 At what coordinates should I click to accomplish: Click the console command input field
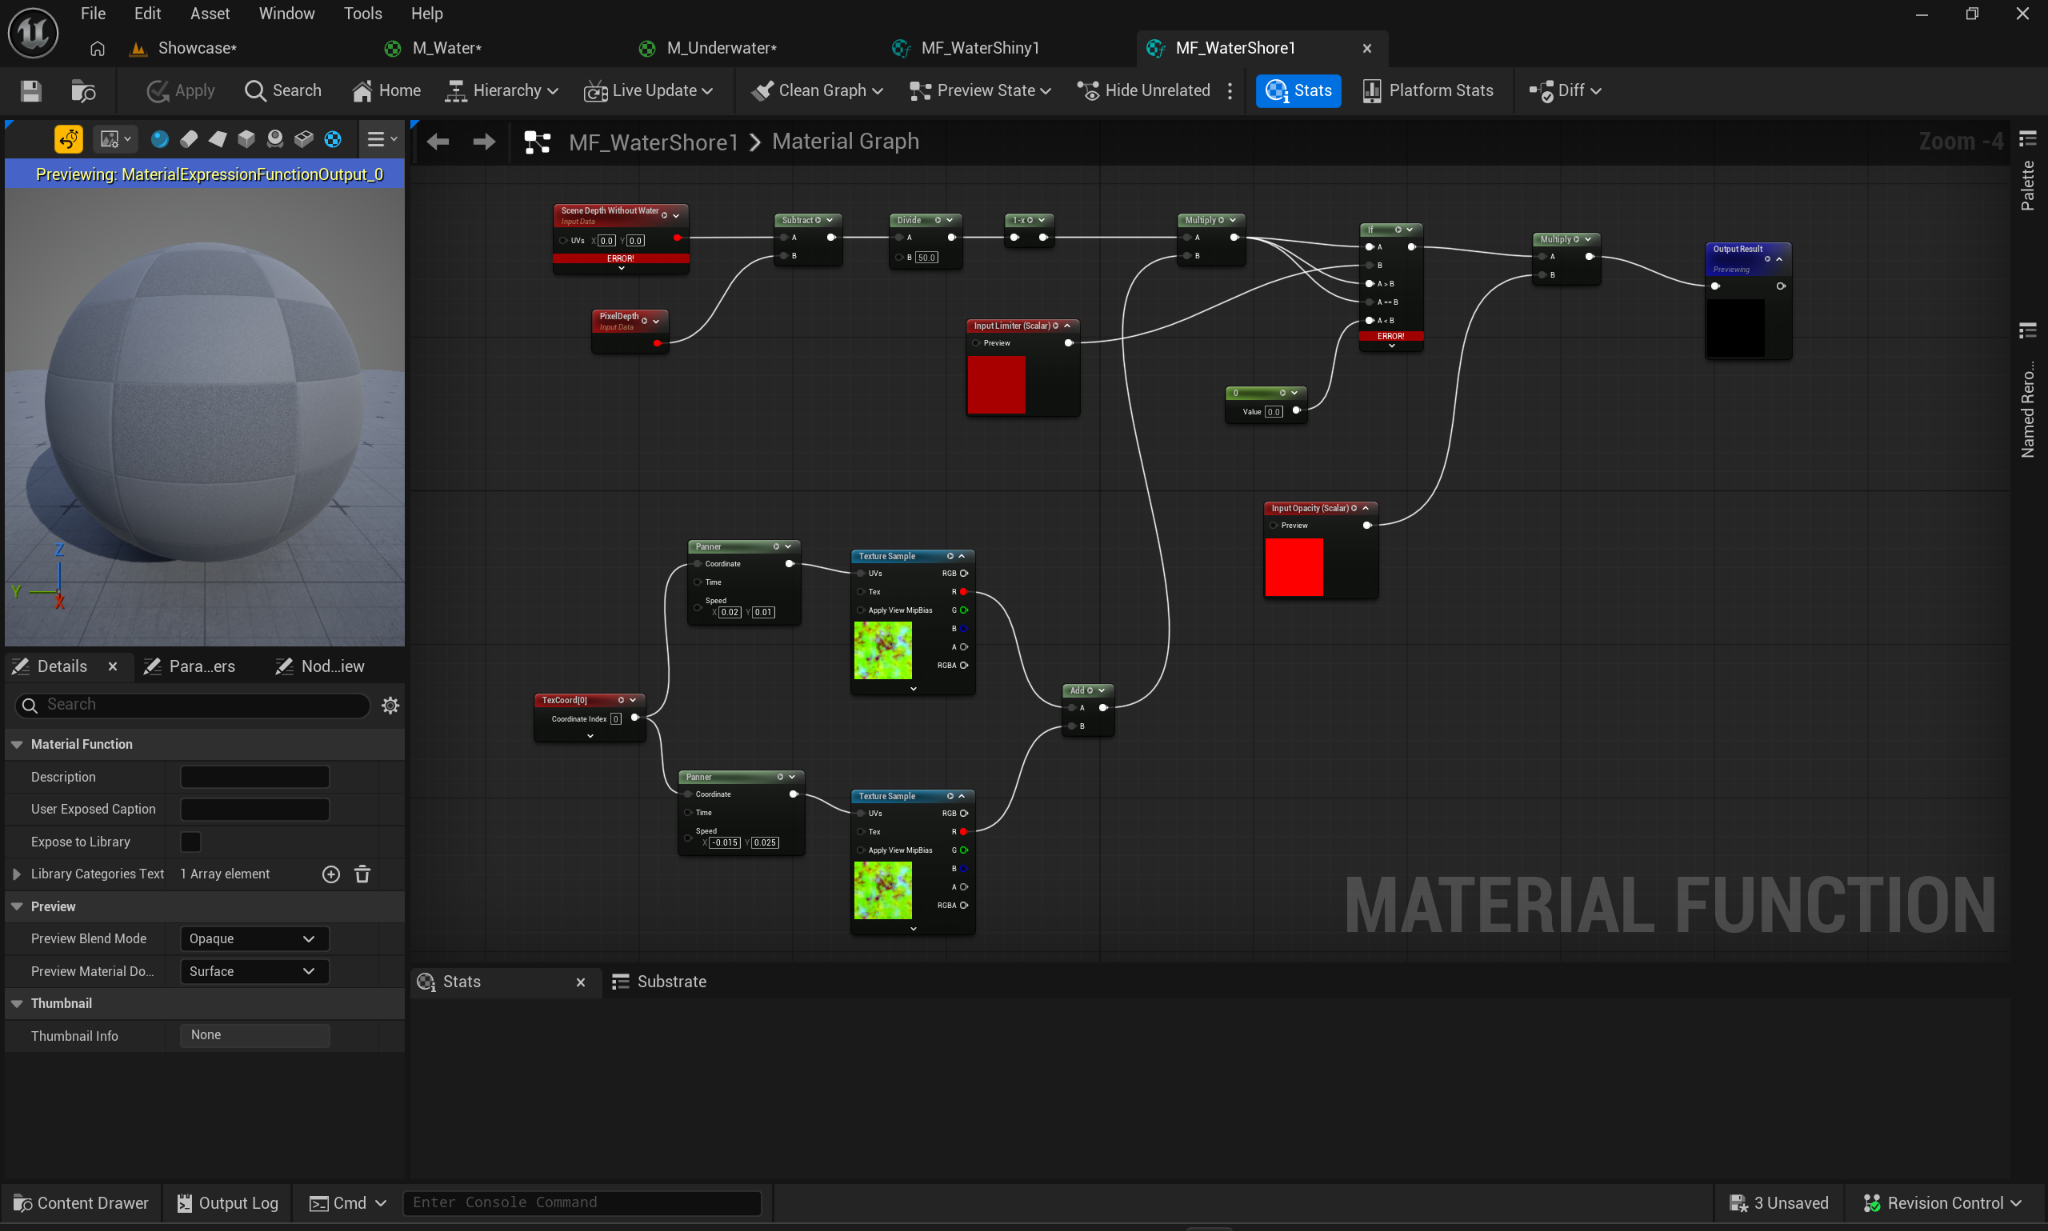tap(582, 1203)
